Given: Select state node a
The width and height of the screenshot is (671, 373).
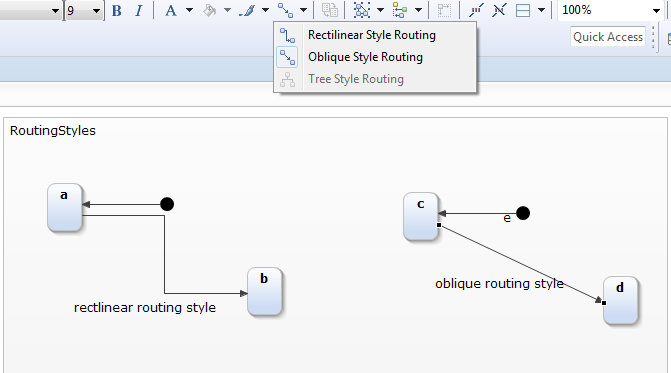Looking at the screenshot, I should [65, 208].
